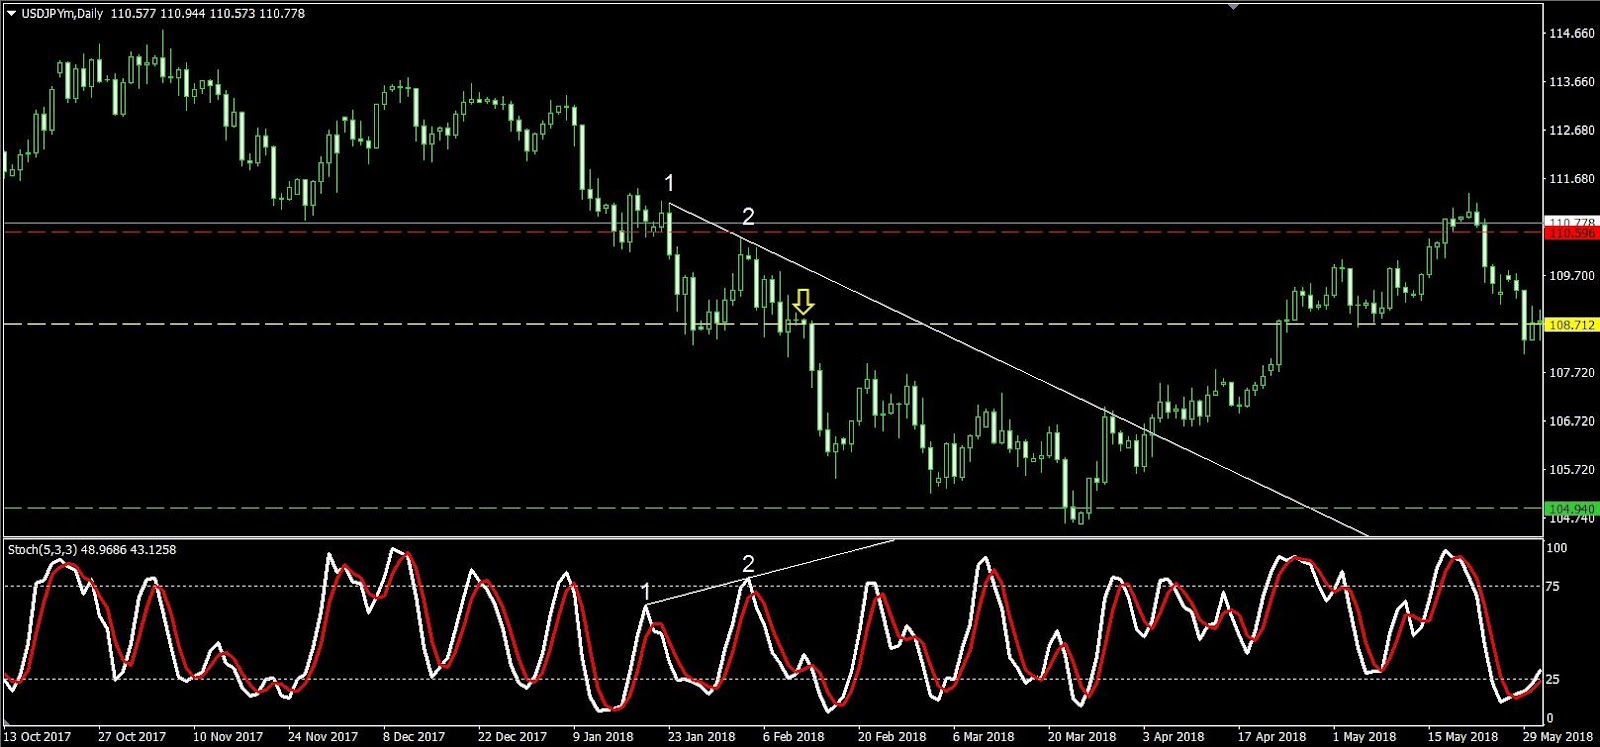Click the 111.680 price scale label
The width and height of the screenshot is (1600, 747).
[x=1571, y=179]
